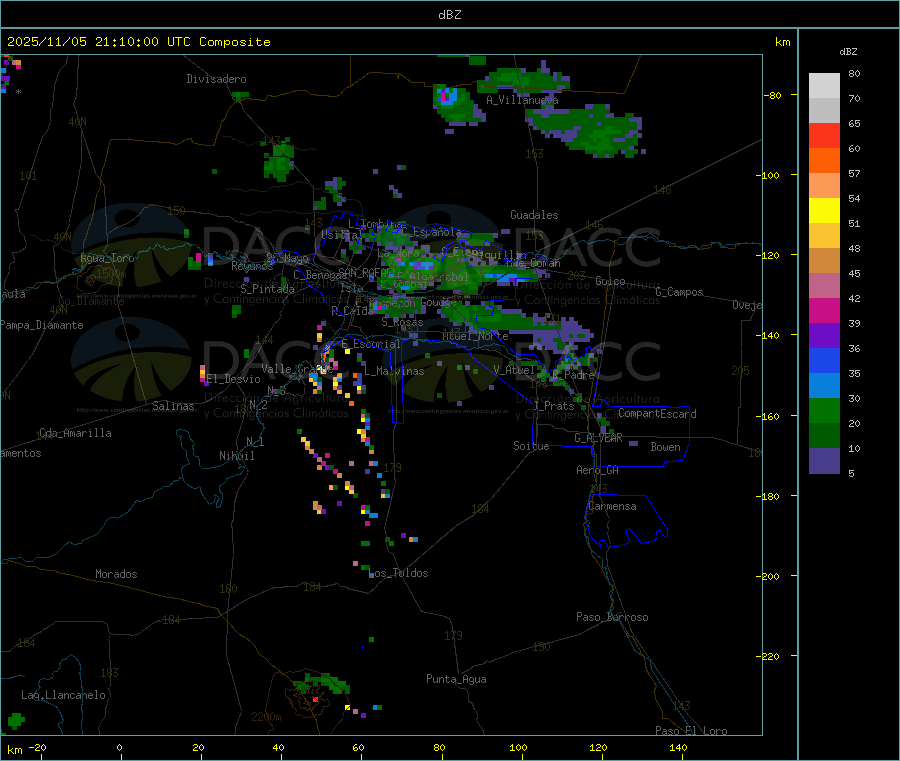
Task: Click the purple 5-10 dBZ legend swatch
Action: point(824,461)
